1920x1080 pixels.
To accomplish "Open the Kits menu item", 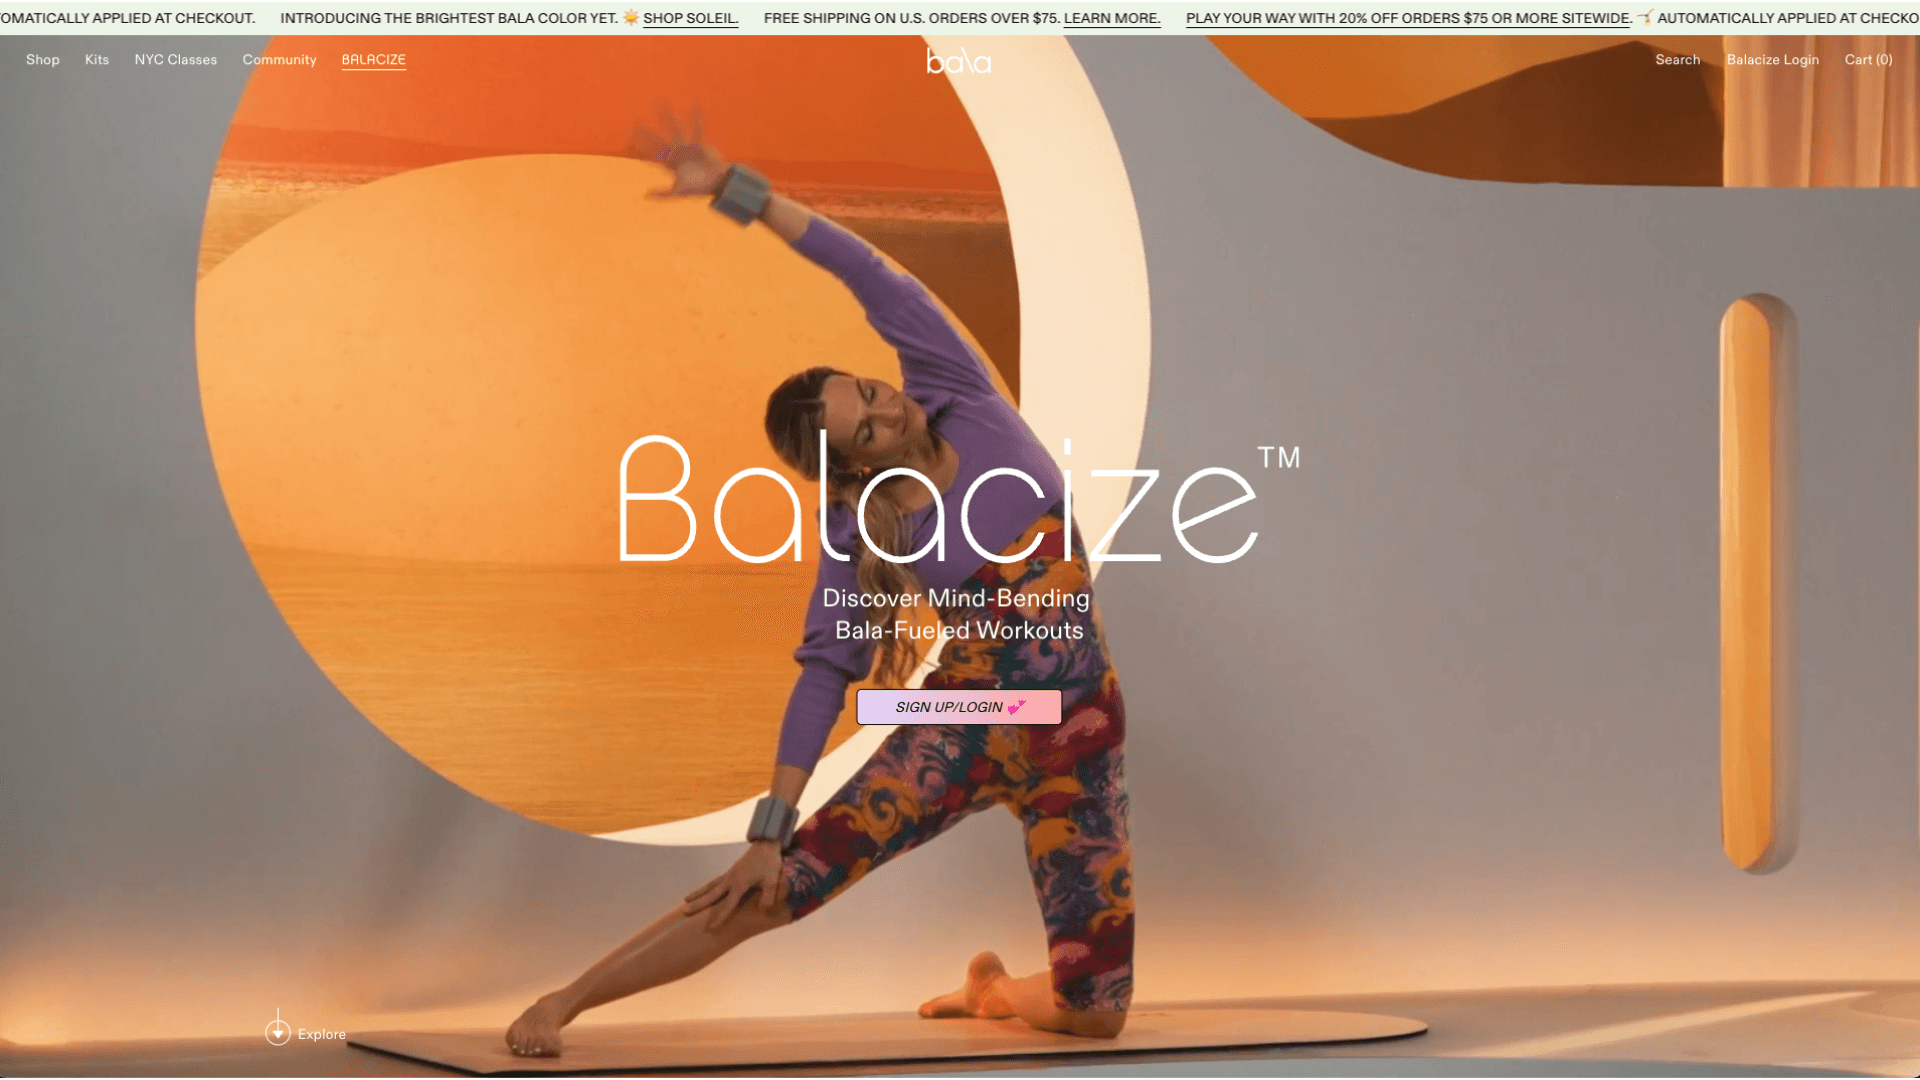I will (x=97, y=60).
